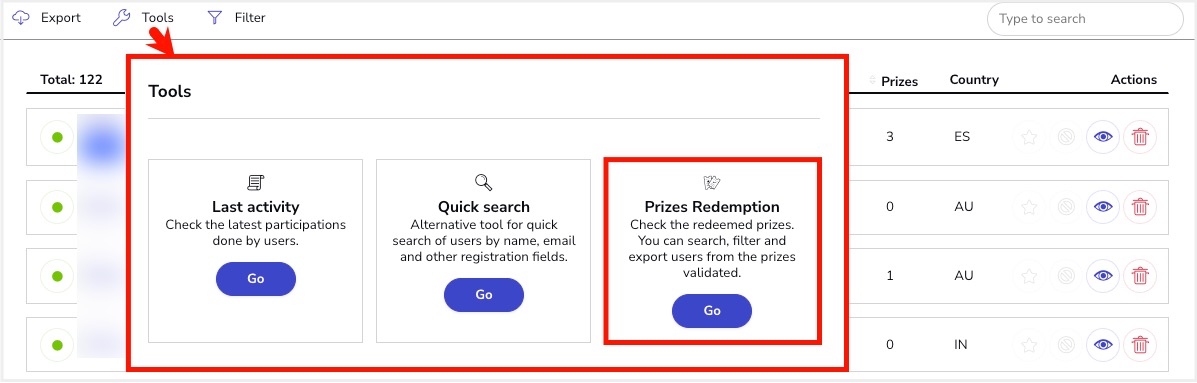1197x383 pixels.
Task: Open the Filter funnel option
Action: pyautogui.click(x=236, y=18)
